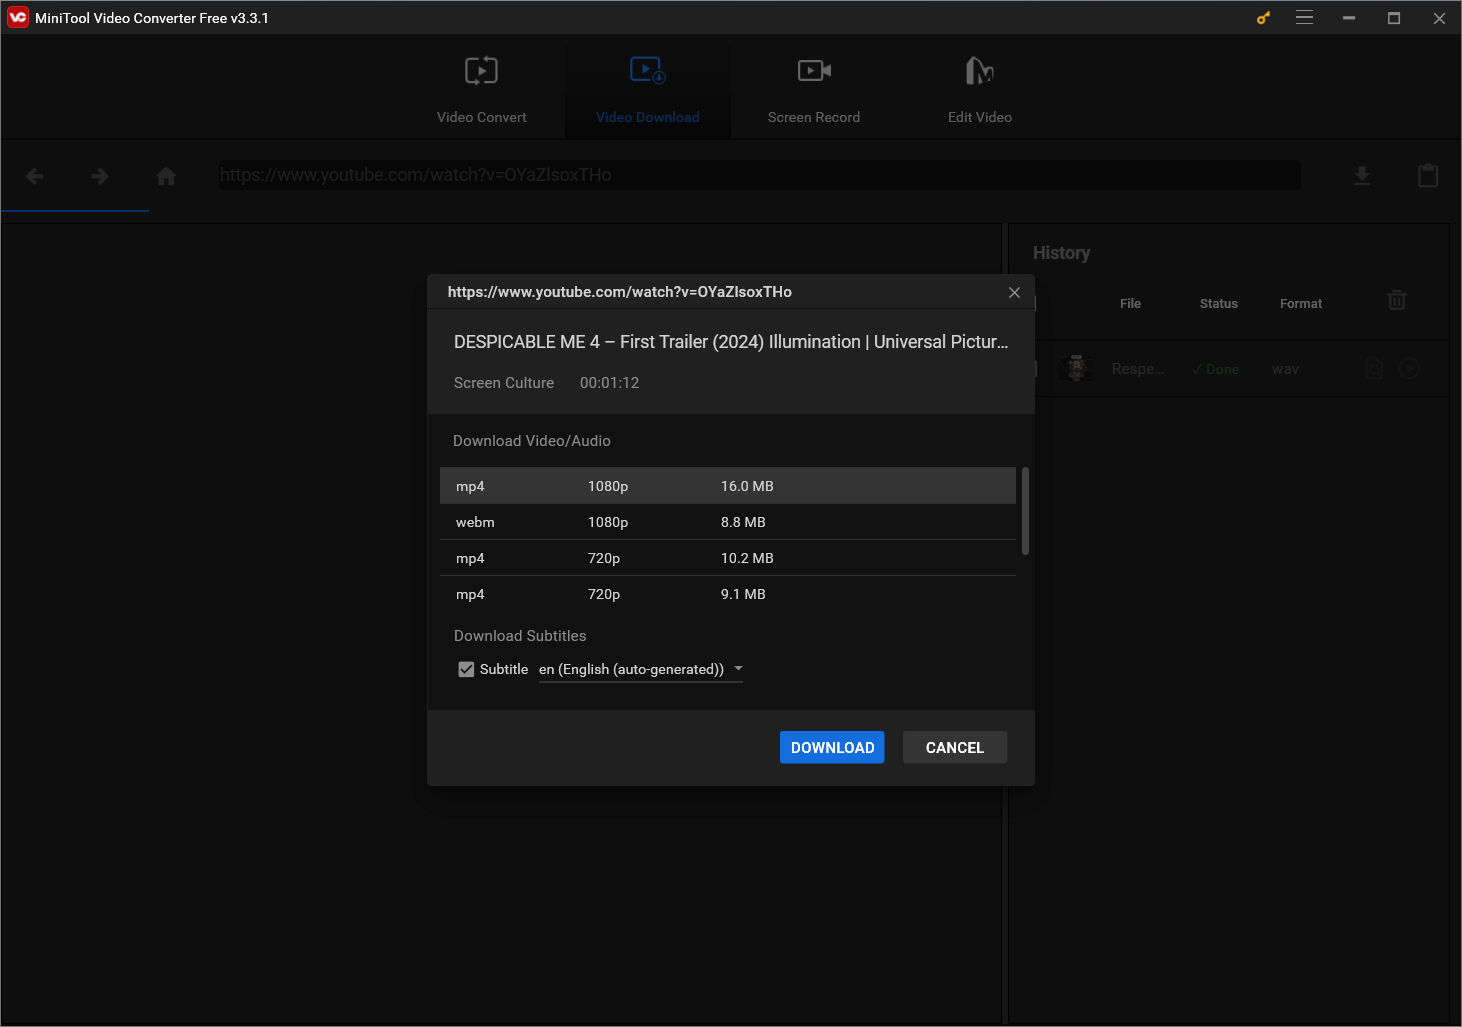Click the Format column header

click(x=1301, y=304)
